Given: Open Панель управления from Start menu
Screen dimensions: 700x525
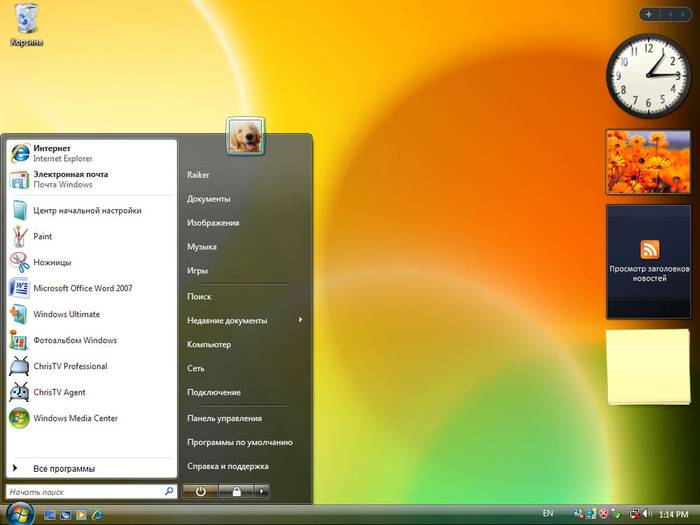Looking at the screenshot, I should point(224,418).
